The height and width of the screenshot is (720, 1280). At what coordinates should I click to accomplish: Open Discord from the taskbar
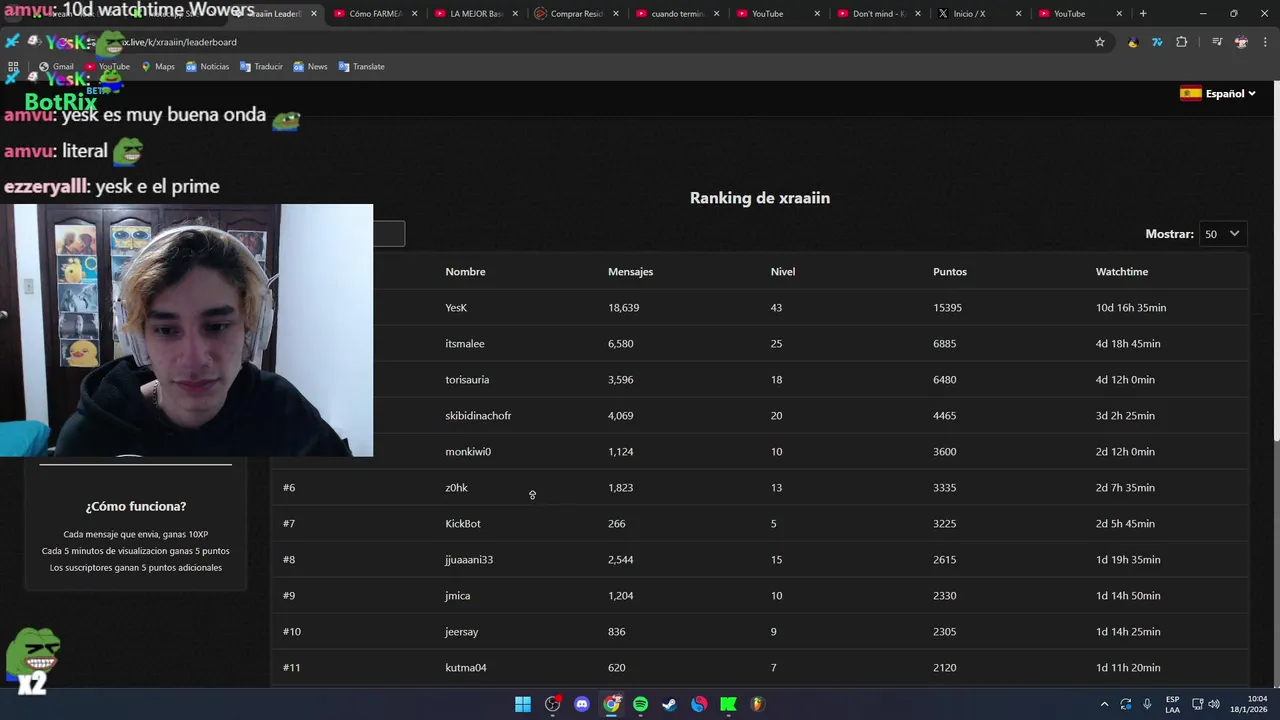click(582, 704)
